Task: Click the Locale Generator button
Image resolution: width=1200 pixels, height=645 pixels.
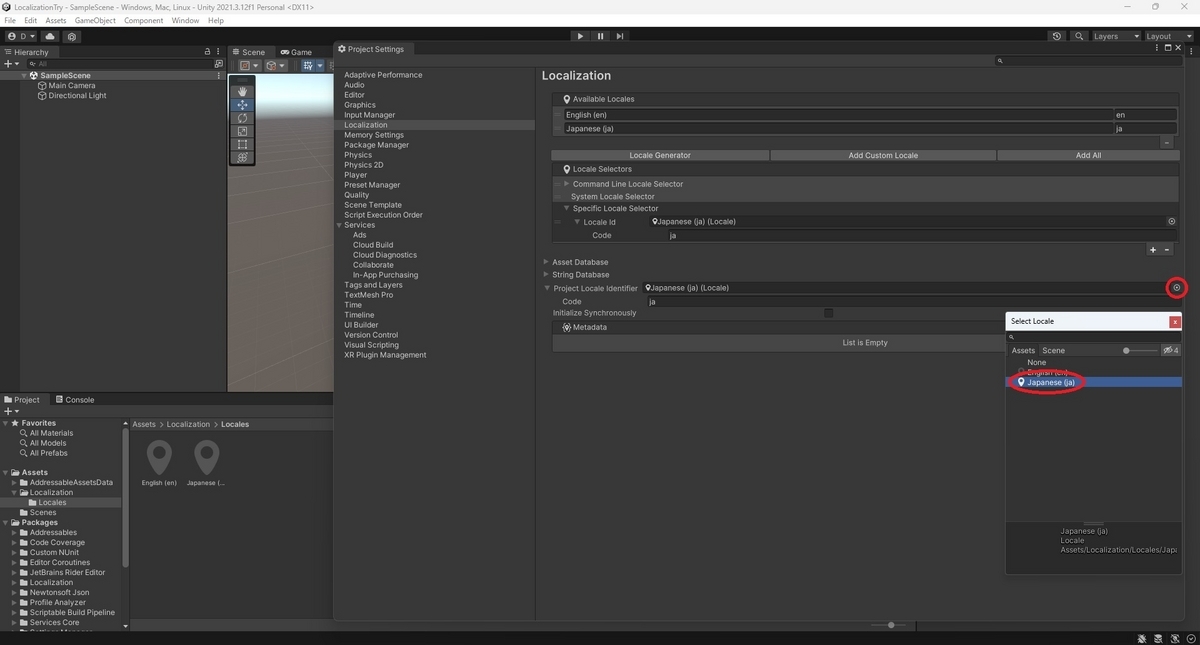Action: (x=660, y=155)
